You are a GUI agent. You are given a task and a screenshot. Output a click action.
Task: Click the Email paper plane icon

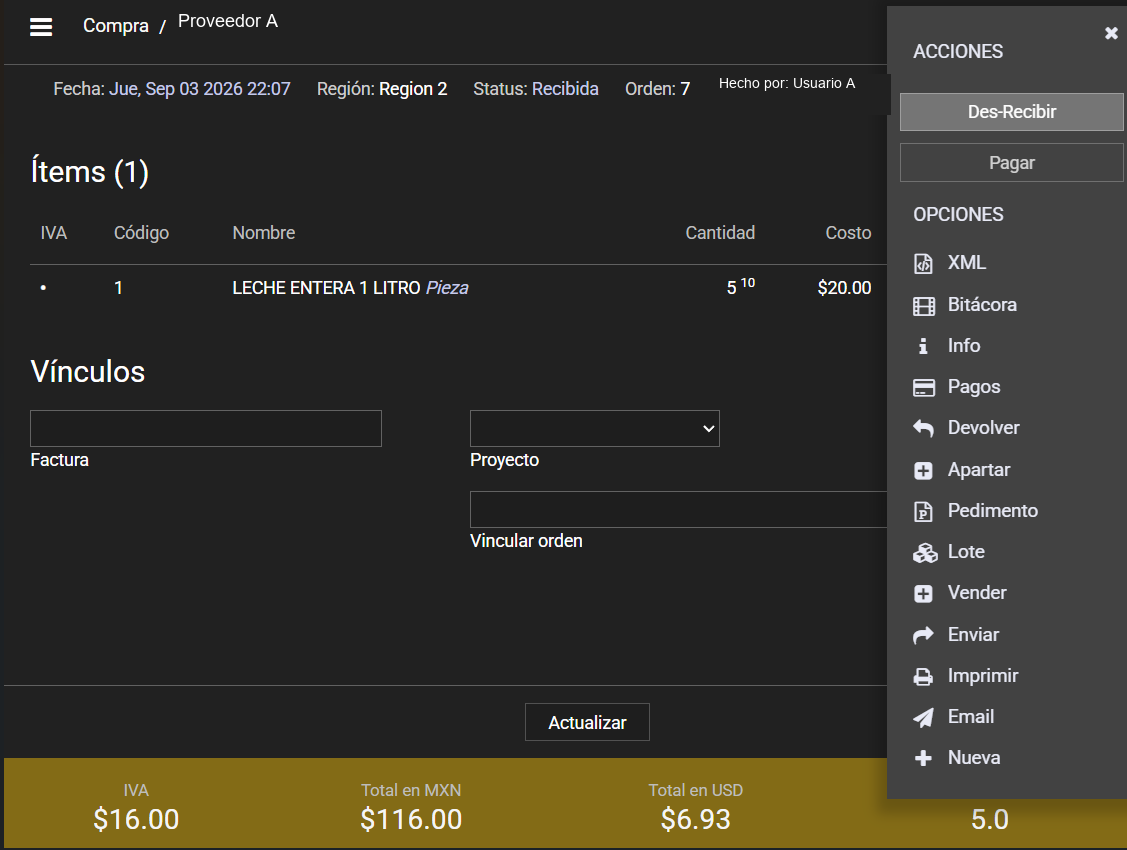[x=924, y=718]
